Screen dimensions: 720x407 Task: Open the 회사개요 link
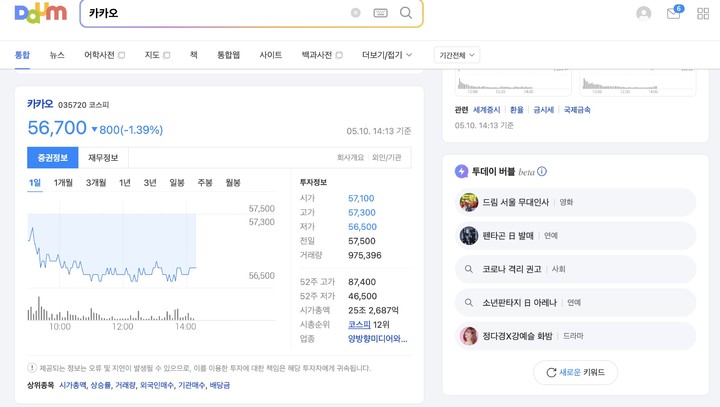tap(350, 158)
